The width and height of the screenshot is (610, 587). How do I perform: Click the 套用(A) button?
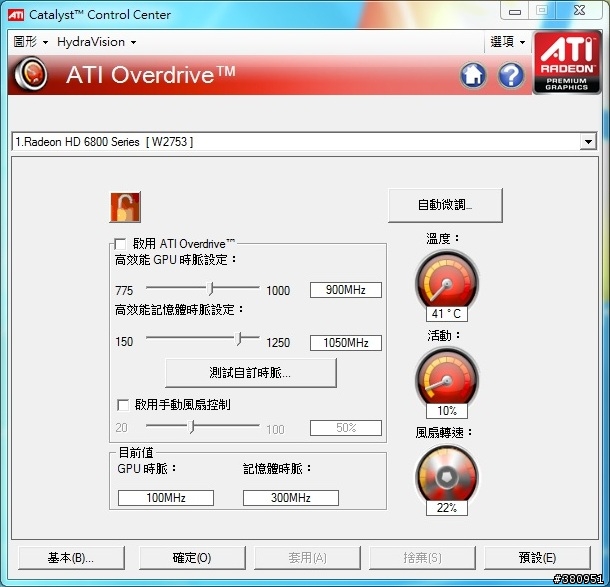point(307,558)
